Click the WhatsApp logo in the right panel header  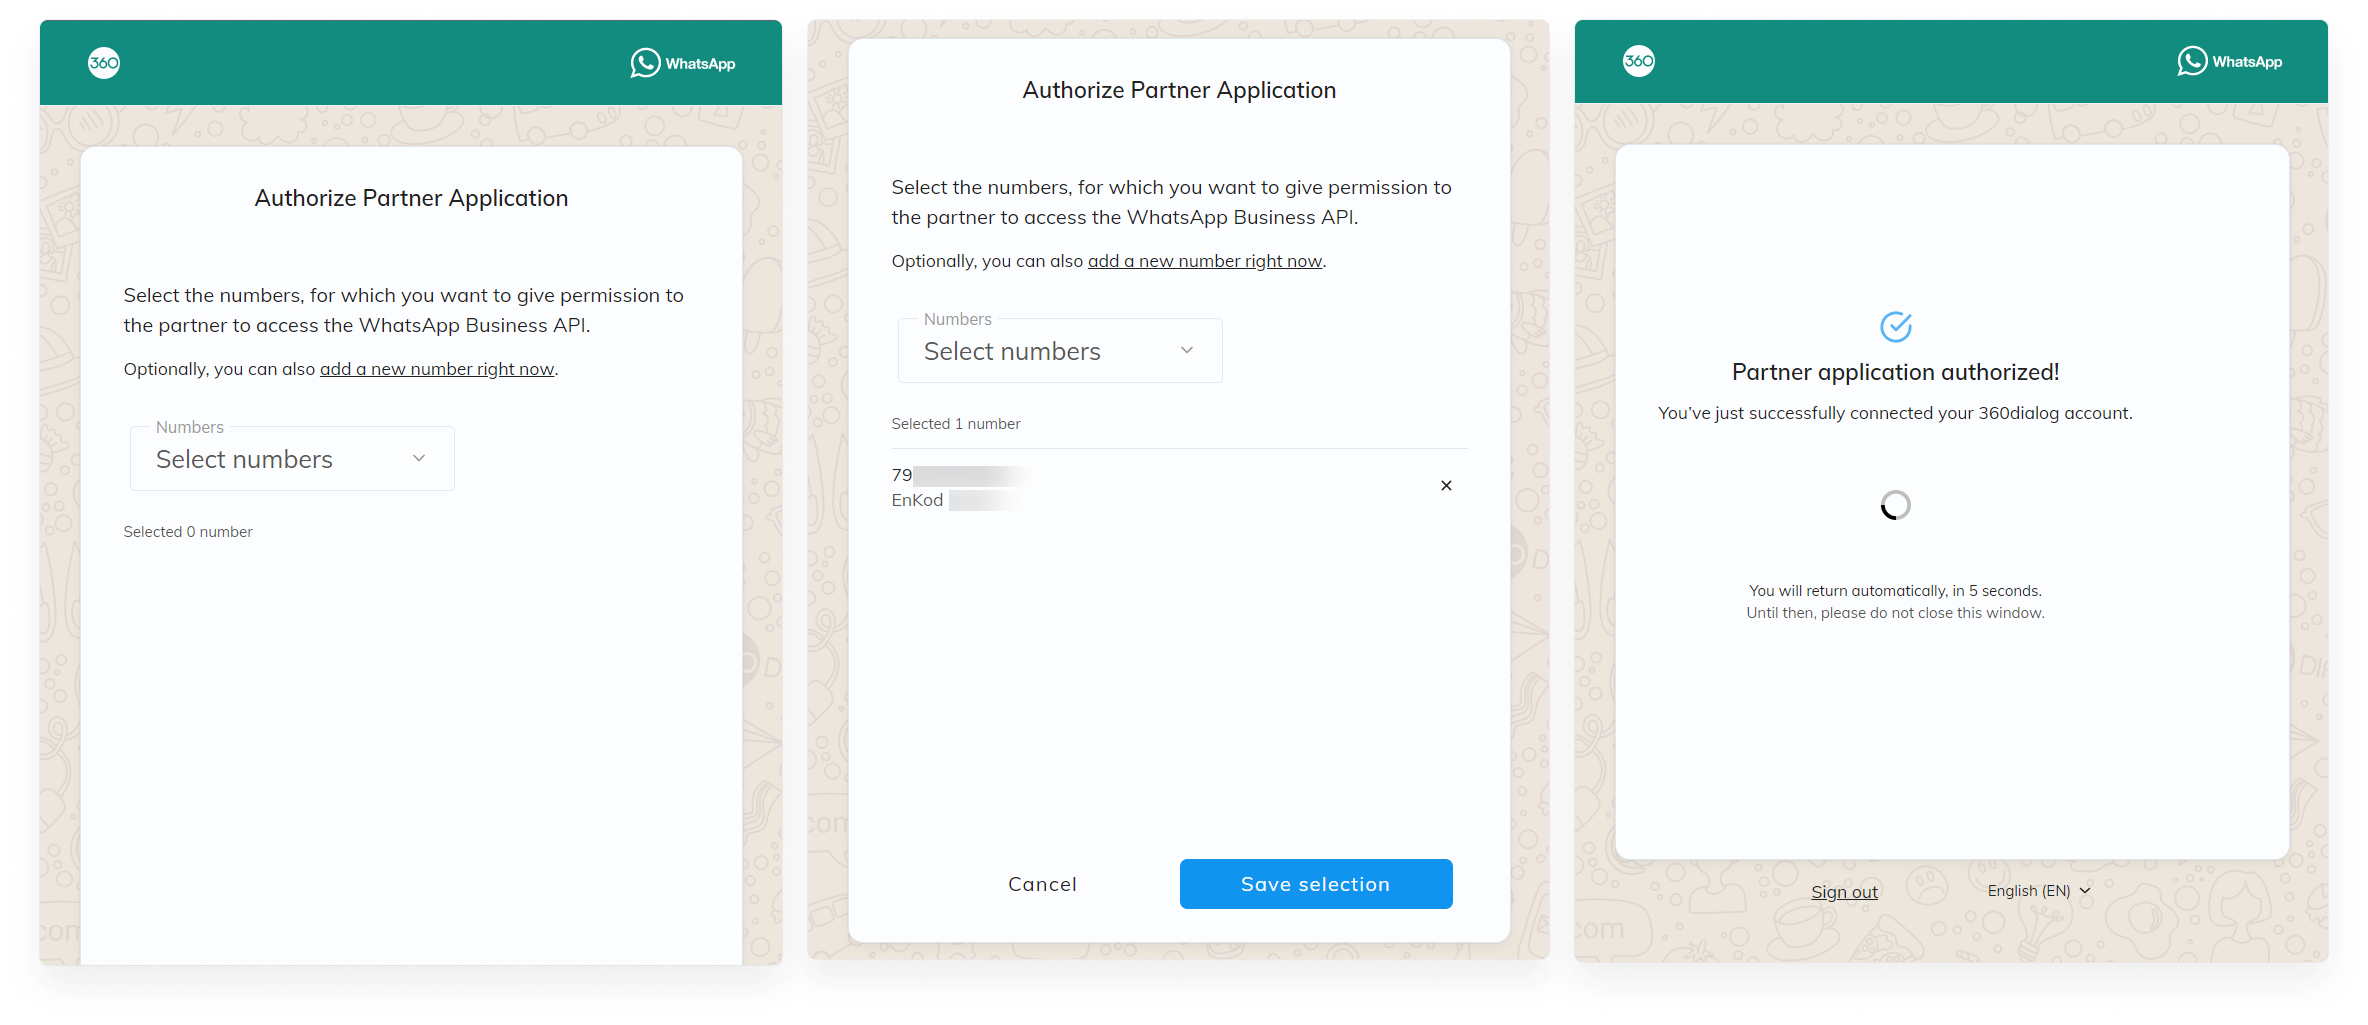tap(2230, 61)
